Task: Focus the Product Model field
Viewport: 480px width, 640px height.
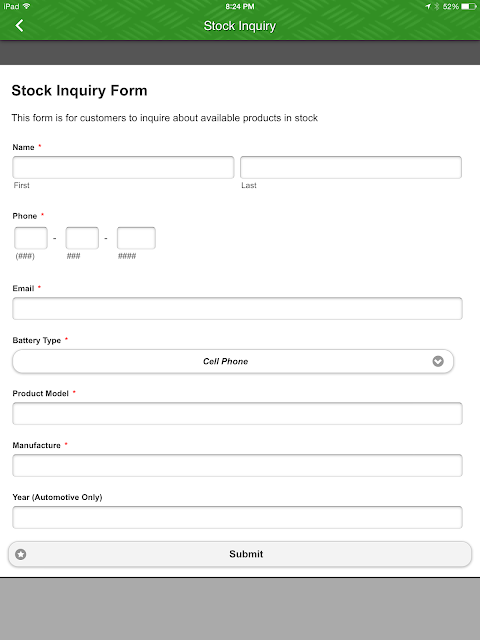Action: pyautogui.click(x=238, y=413)
